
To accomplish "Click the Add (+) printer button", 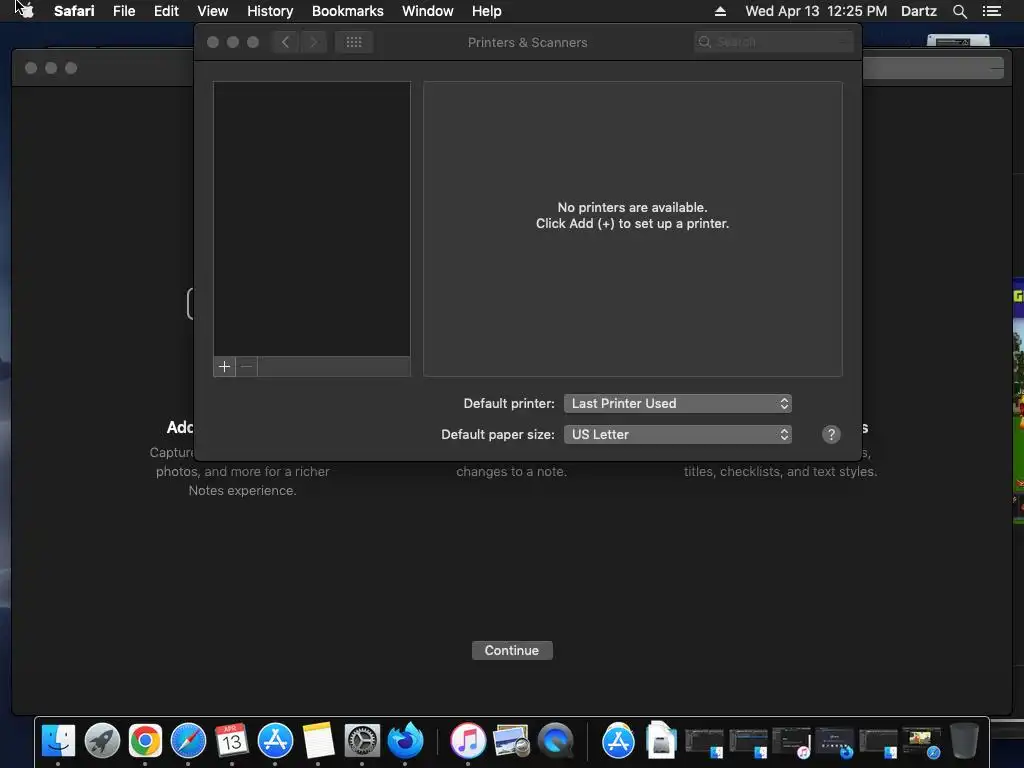I will coord(224,366).
